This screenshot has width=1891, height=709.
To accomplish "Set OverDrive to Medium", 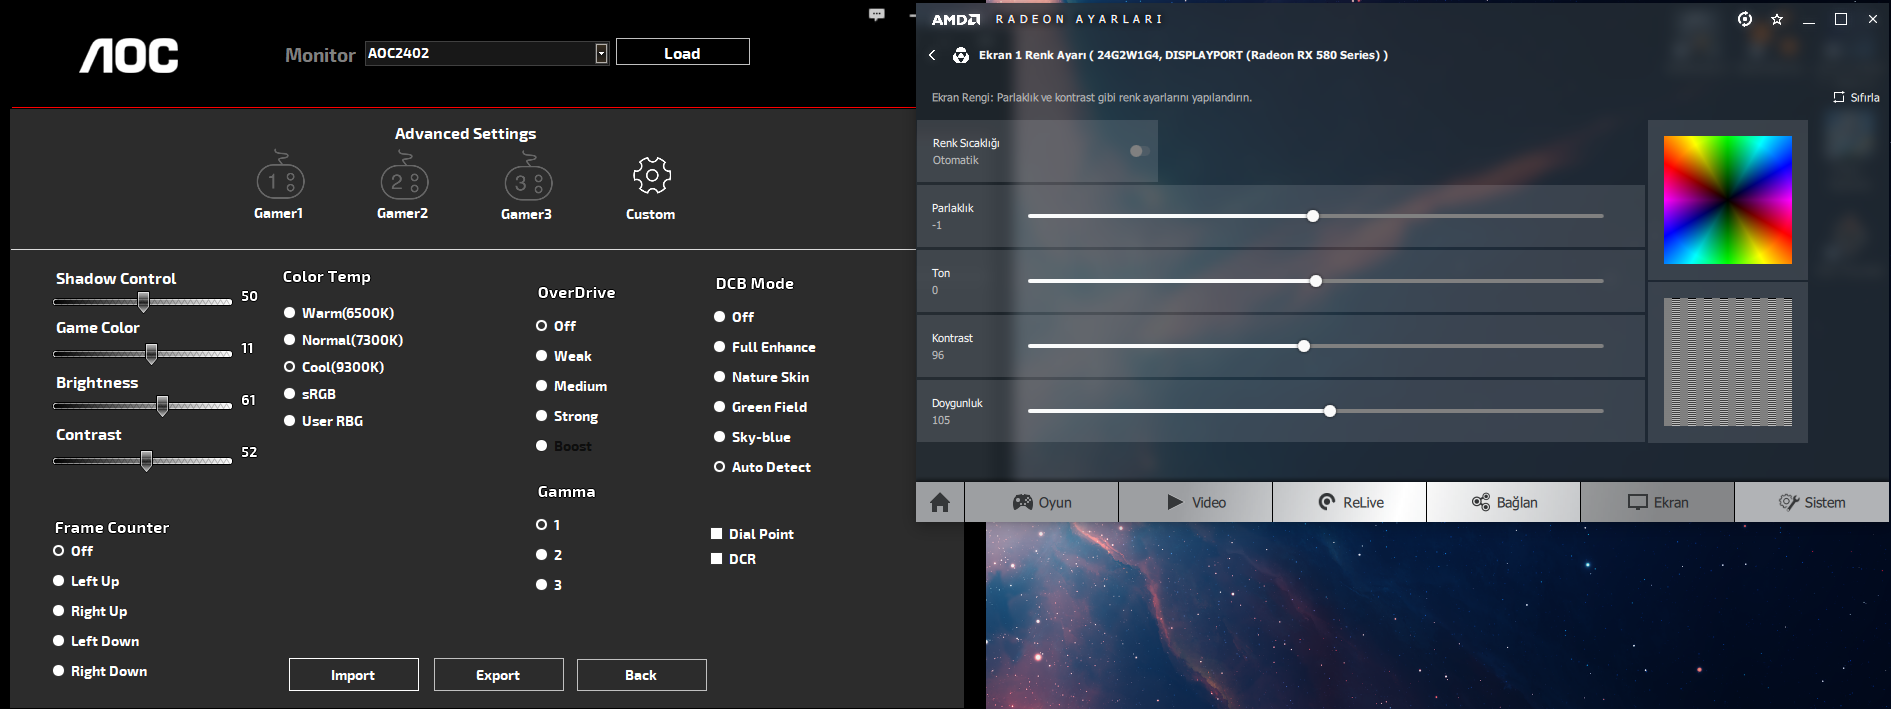I will click(x=542, y=386).
